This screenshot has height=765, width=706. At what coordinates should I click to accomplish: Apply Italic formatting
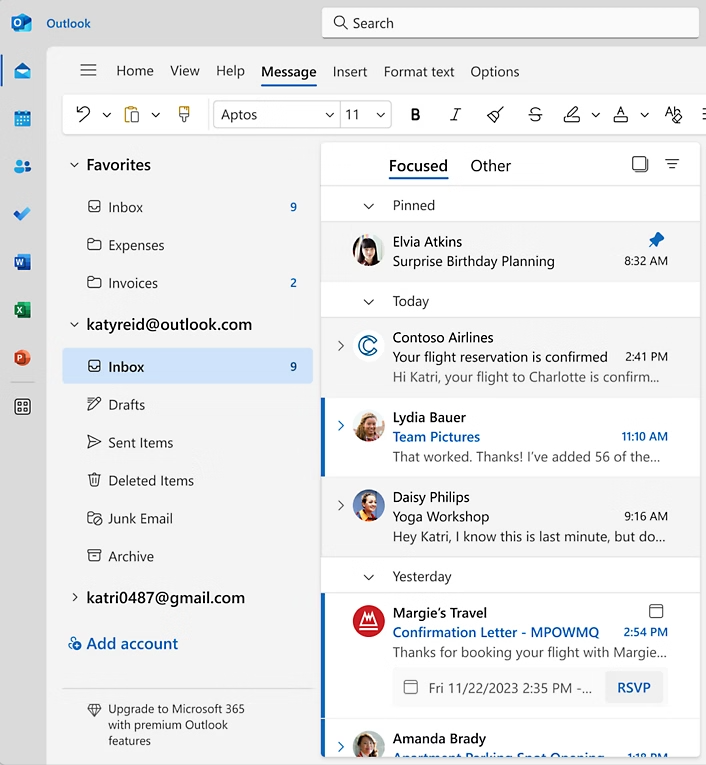coord(455,115)
